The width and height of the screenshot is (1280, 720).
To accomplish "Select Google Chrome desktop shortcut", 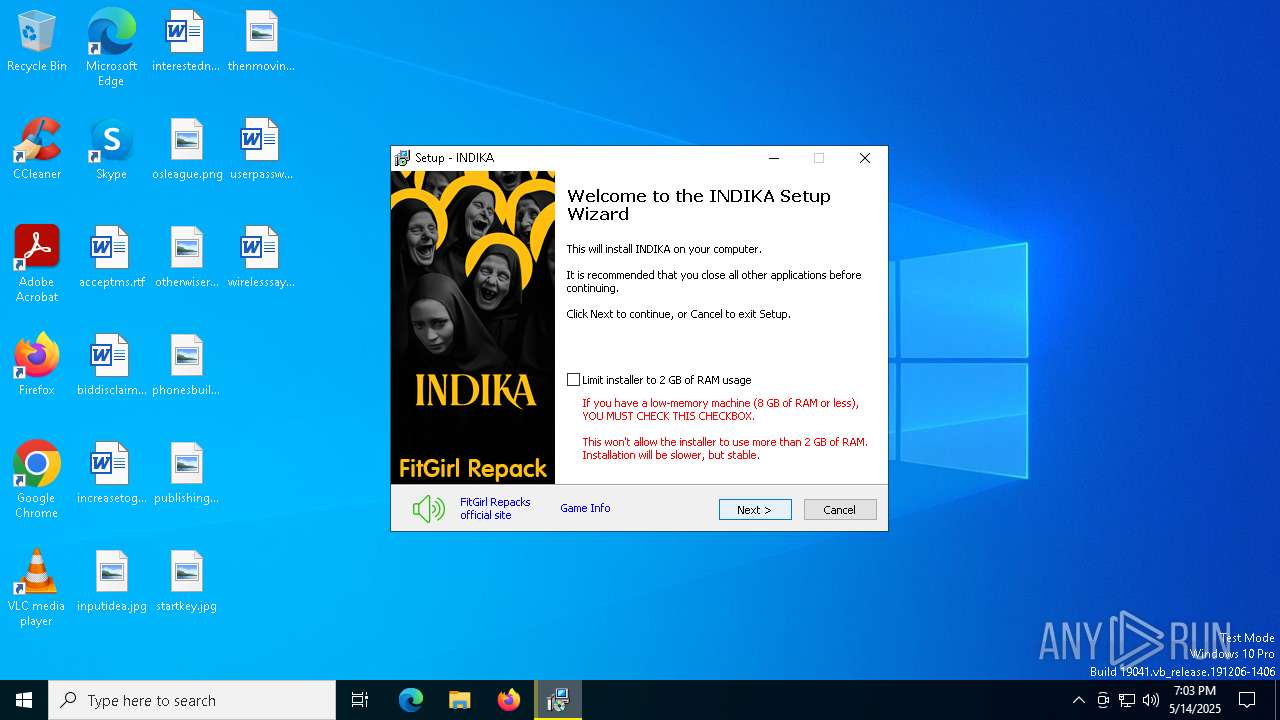I will 37,480.
